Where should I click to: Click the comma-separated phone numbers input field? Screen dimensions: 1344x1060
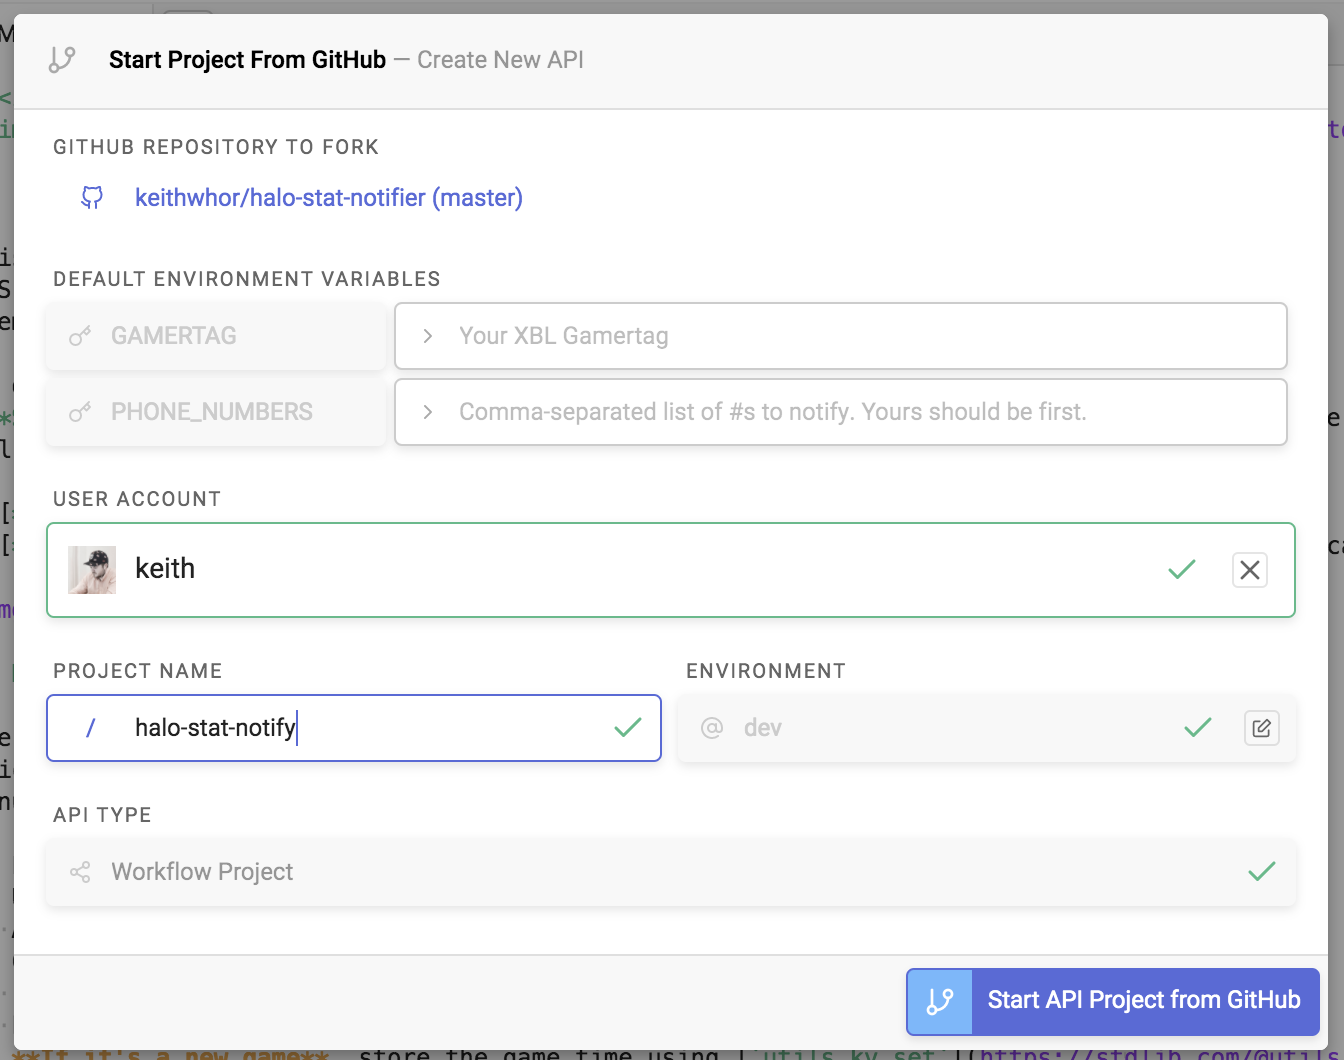click(841, 412)
